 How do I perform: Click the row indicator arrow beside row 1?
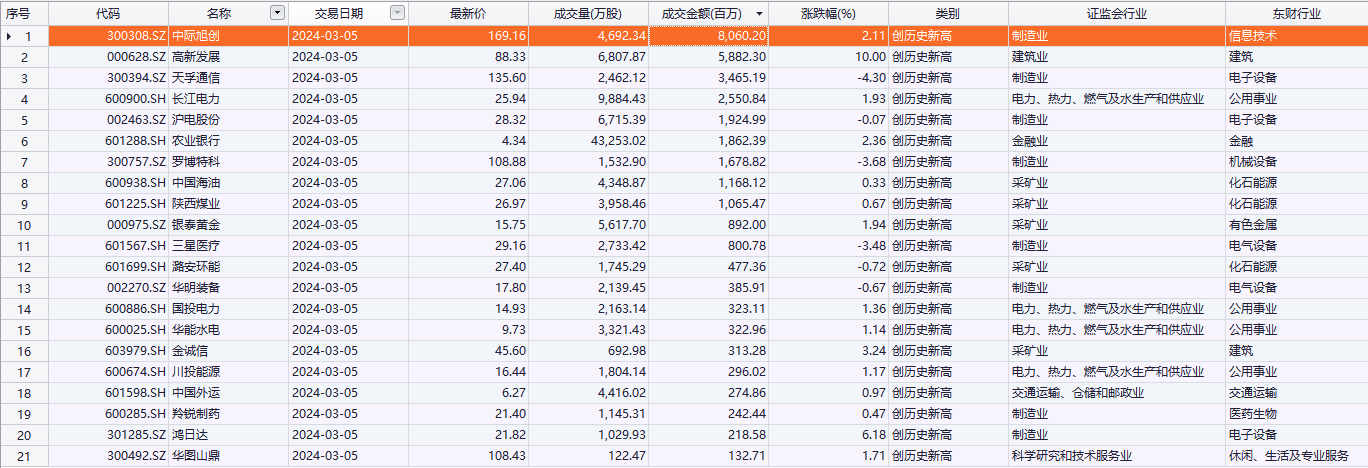click(10, 36)
